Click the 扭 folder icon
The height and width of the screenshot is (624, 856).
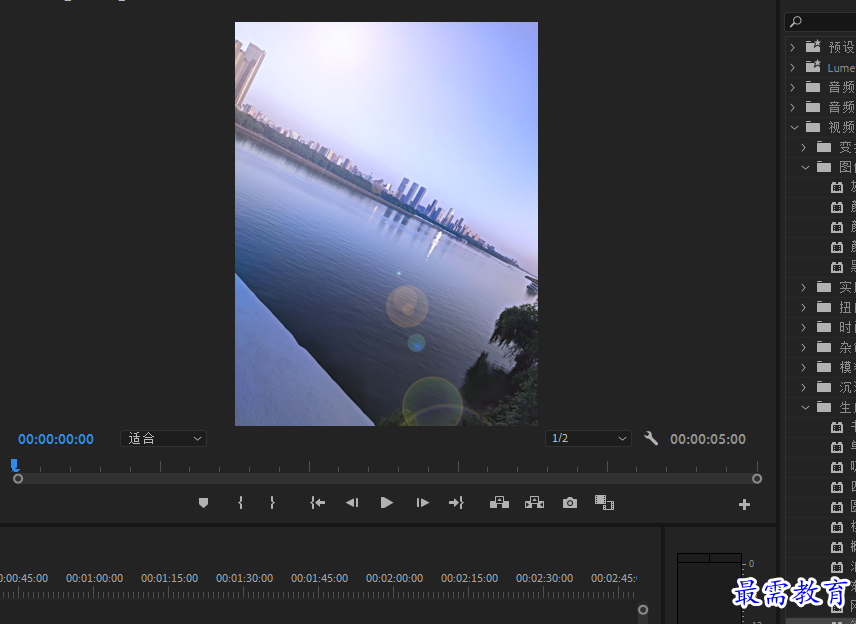point(824,307)
